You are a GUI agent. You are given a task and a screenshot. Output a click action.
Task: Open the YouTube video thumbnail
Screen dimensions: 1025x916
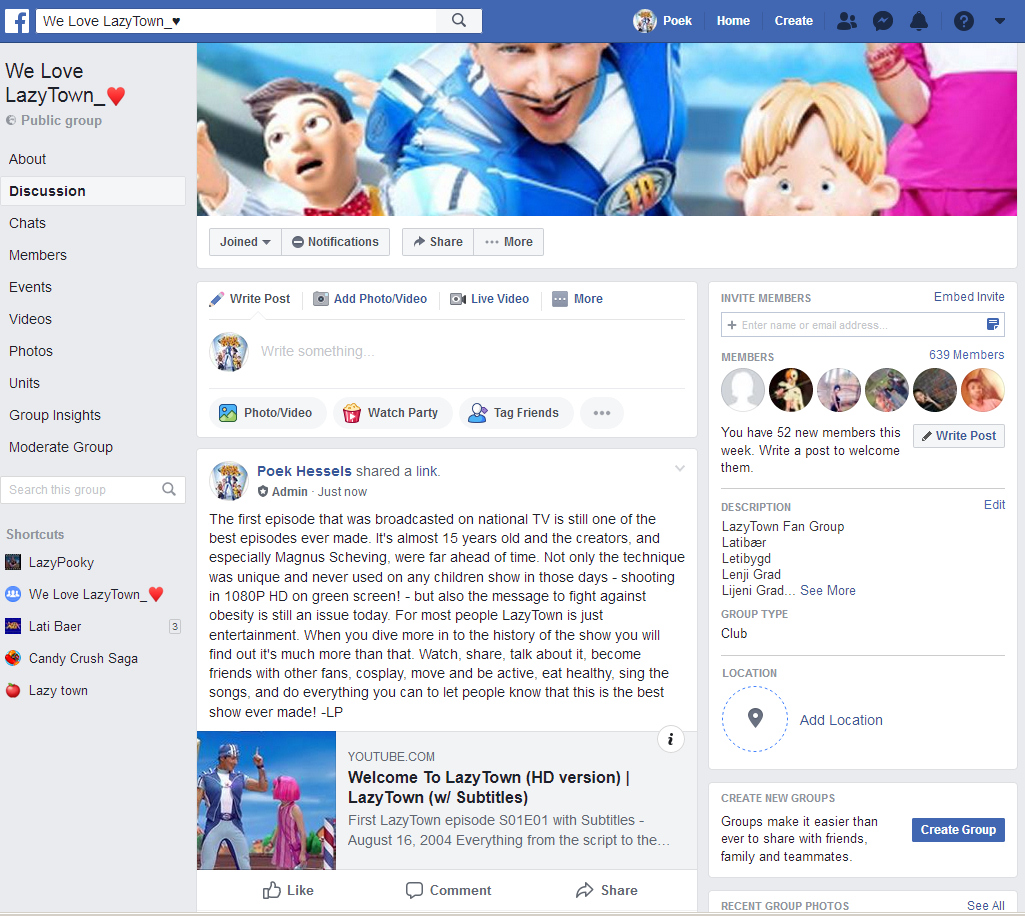[267, 801]
